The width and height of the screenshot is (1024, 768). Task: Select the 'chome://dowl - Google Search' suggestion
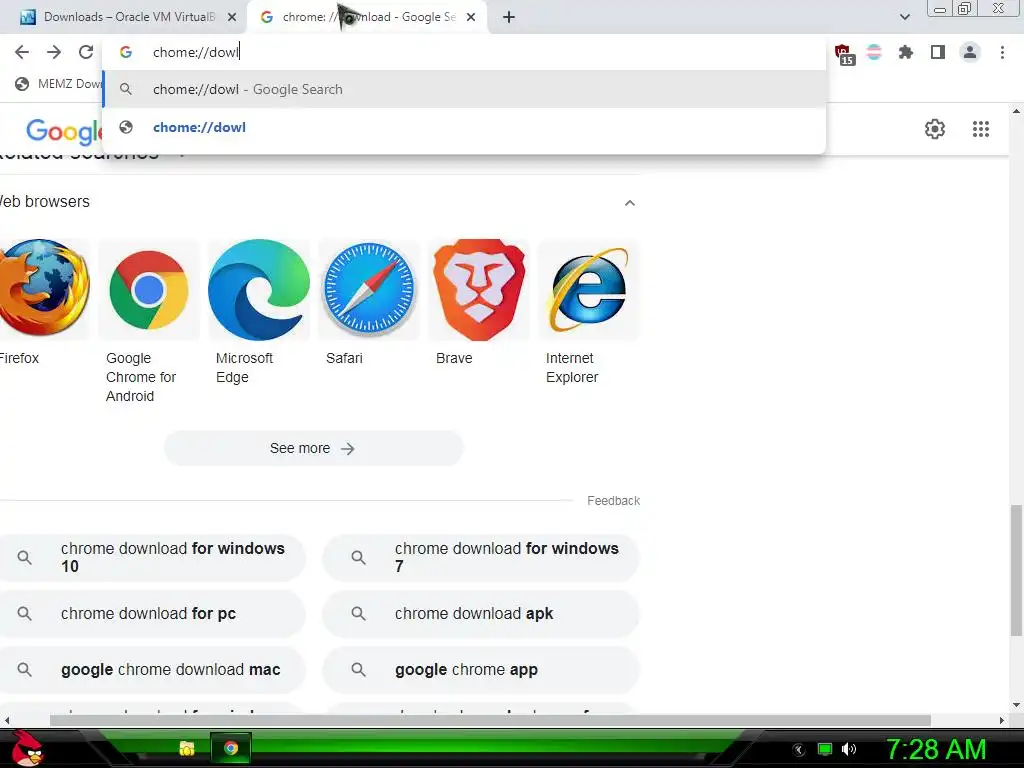[464, 89]
